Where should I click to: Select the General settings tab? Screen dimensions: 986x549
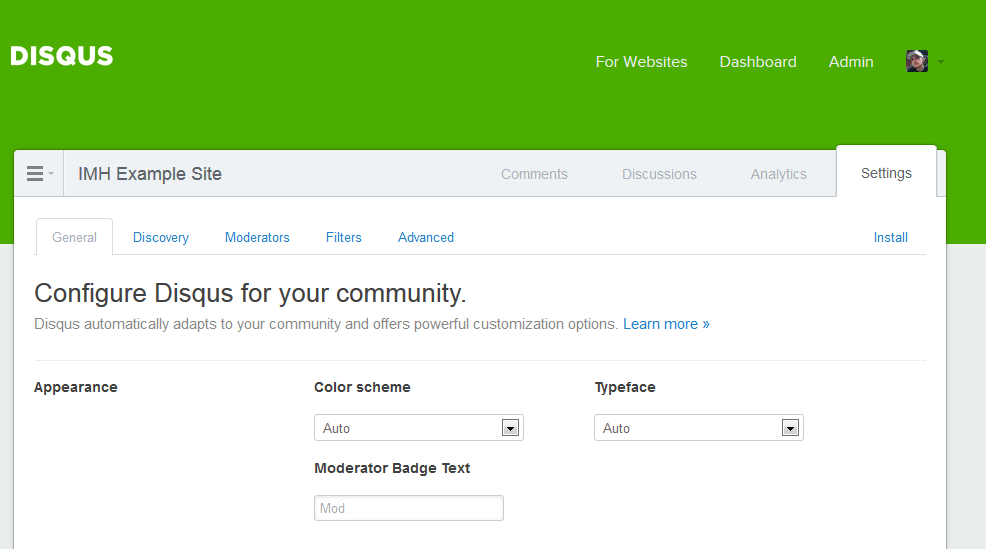click(75, 237)
